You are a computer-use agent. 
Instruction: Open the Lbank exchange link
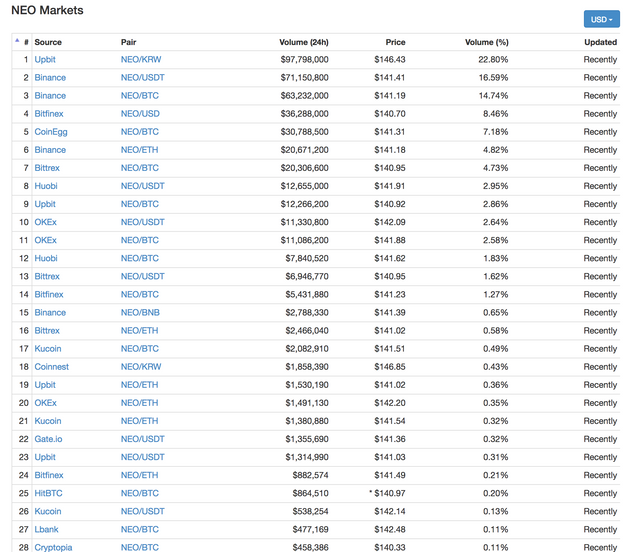point(46,529)
